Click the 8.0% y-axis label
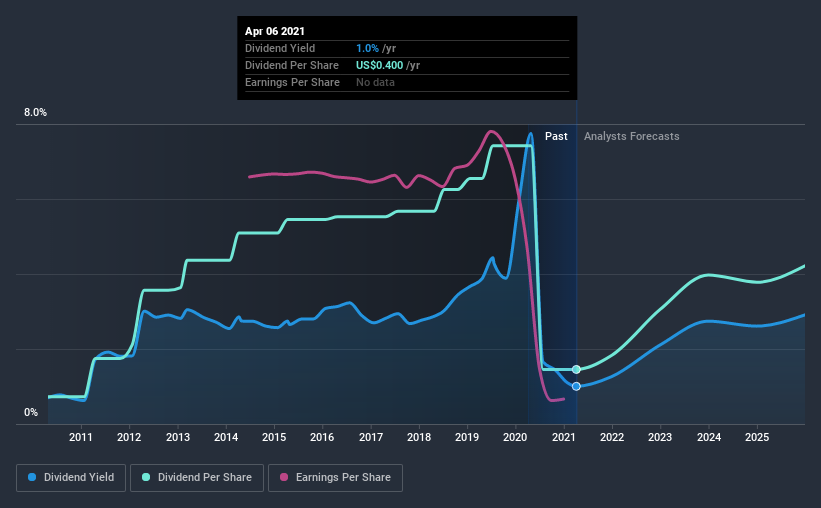Image resolution: width=821 pixels, height=508 pixels. (x=35, y=113)
